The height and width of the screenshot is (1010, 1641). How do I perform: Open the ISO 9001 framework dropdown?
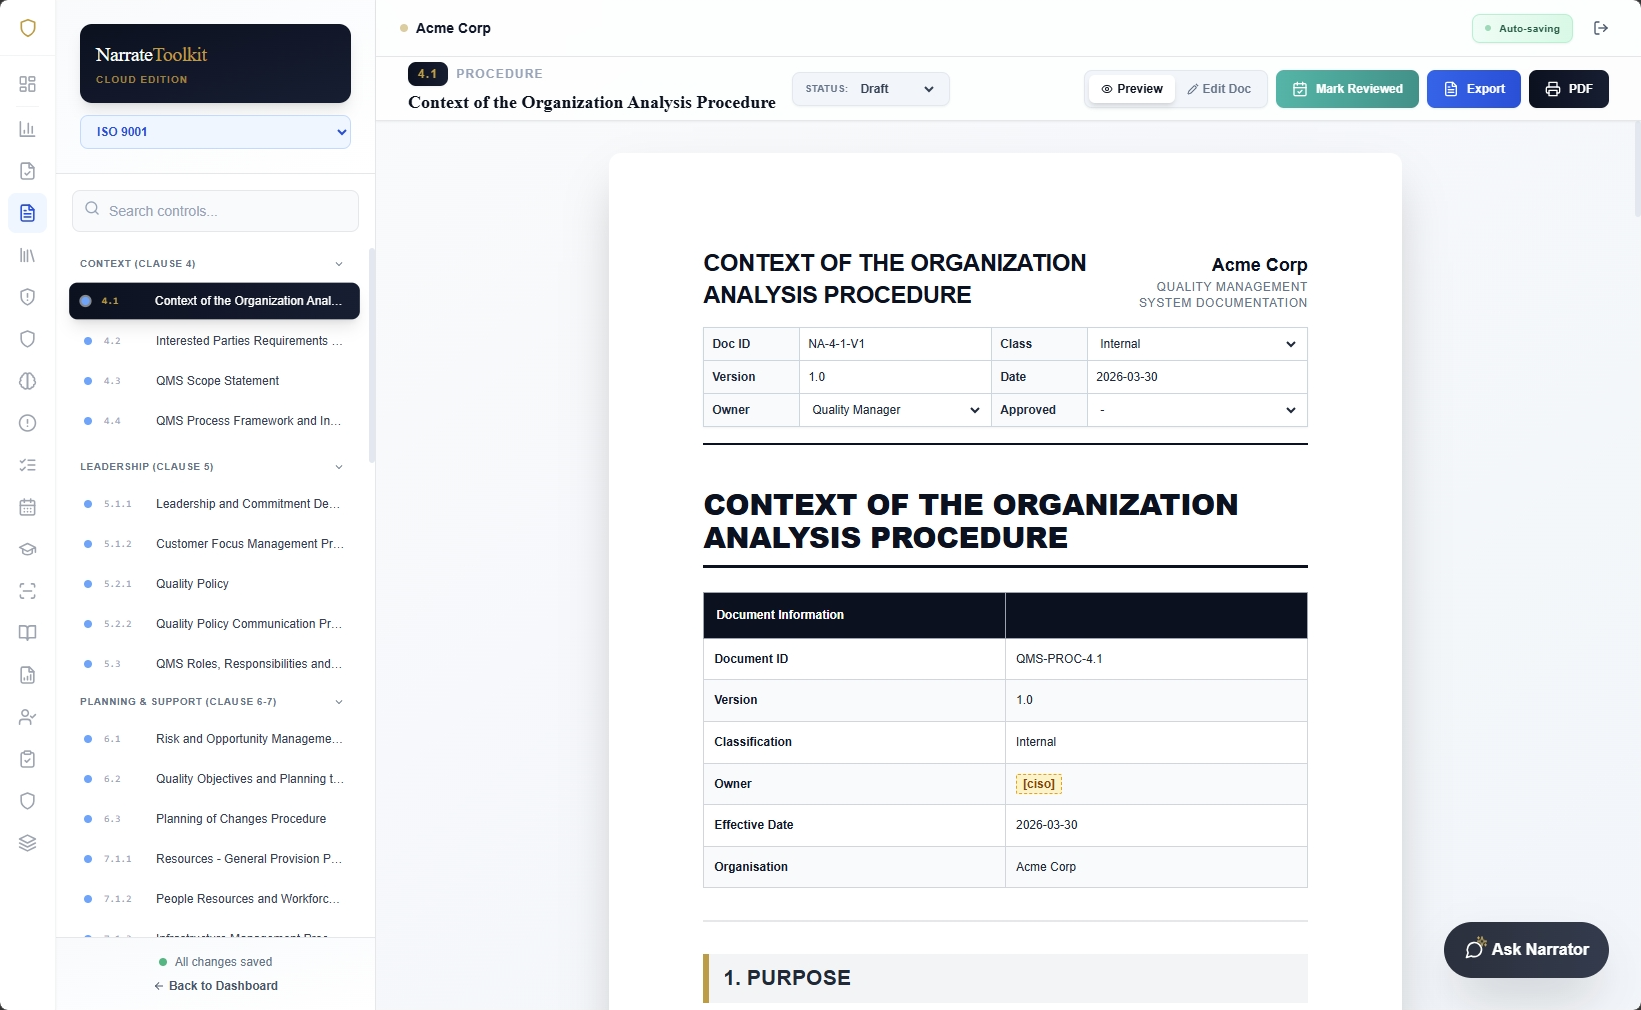pos(214,131)
